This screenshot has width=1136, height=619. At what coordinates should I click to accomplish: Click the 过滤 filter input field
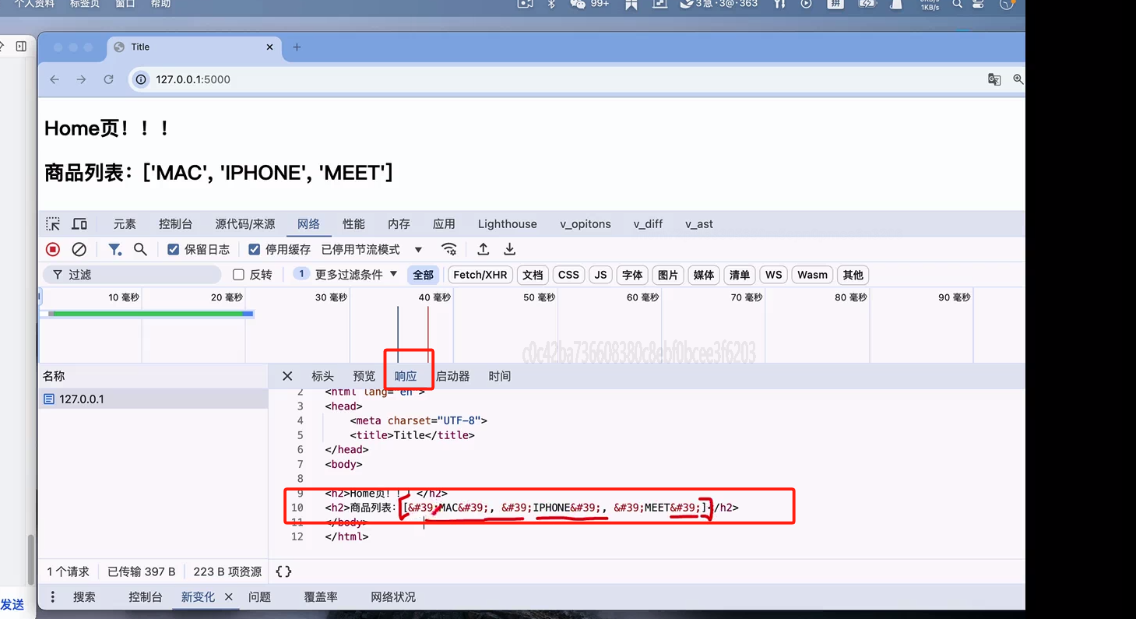point(133,275)
